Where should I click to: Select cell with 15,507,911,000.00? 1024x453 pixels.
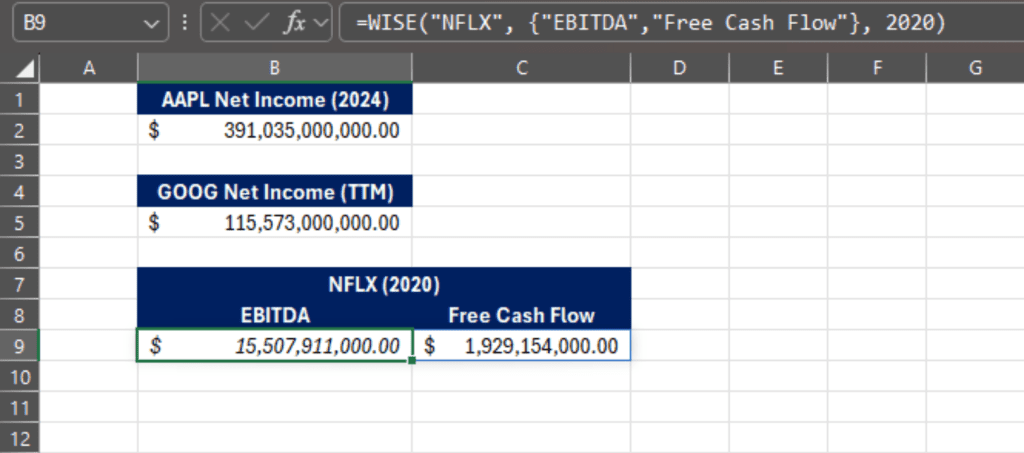tap(275, 346)
